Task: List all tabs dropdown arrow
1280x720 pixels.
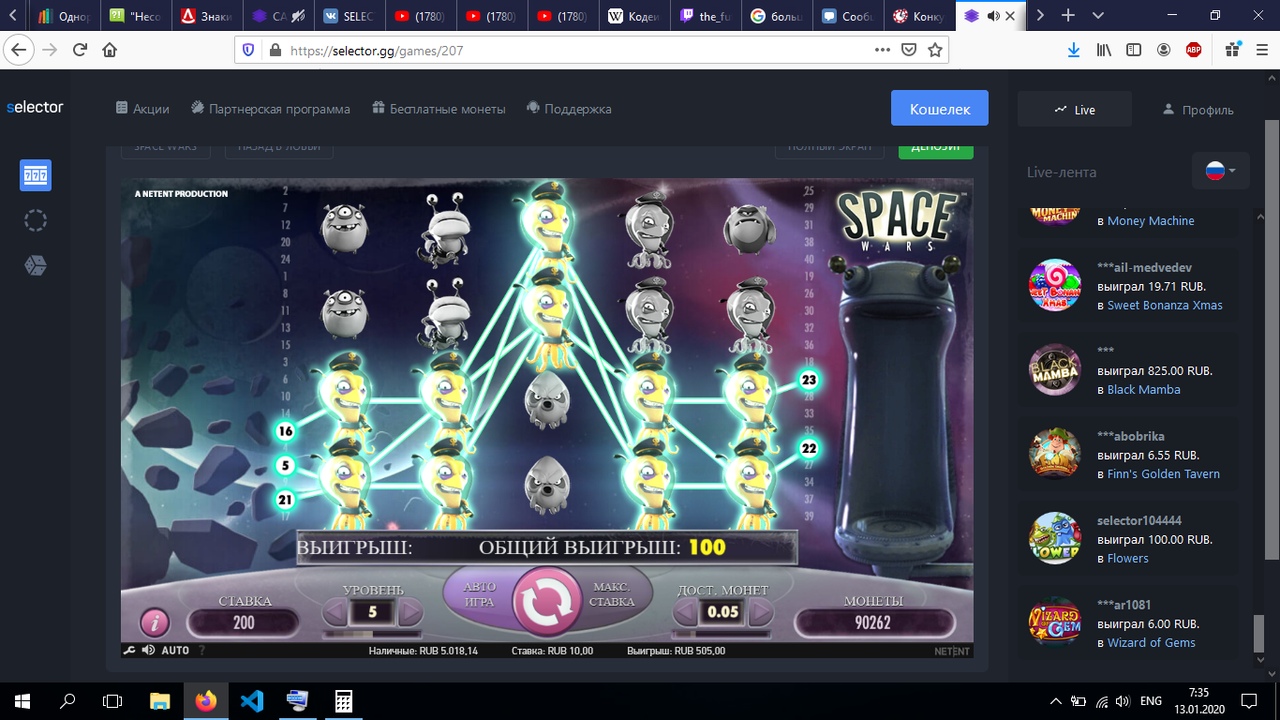Action: [1099, 16]
